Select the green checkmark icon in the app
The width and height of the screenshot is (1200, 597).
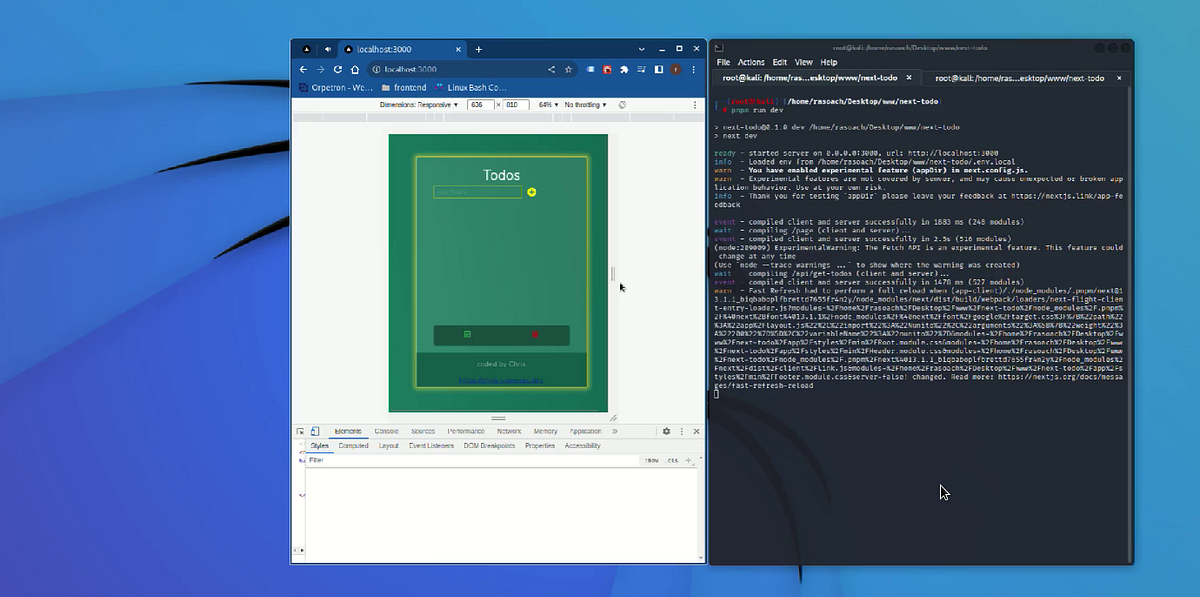(x=467, y=334)
